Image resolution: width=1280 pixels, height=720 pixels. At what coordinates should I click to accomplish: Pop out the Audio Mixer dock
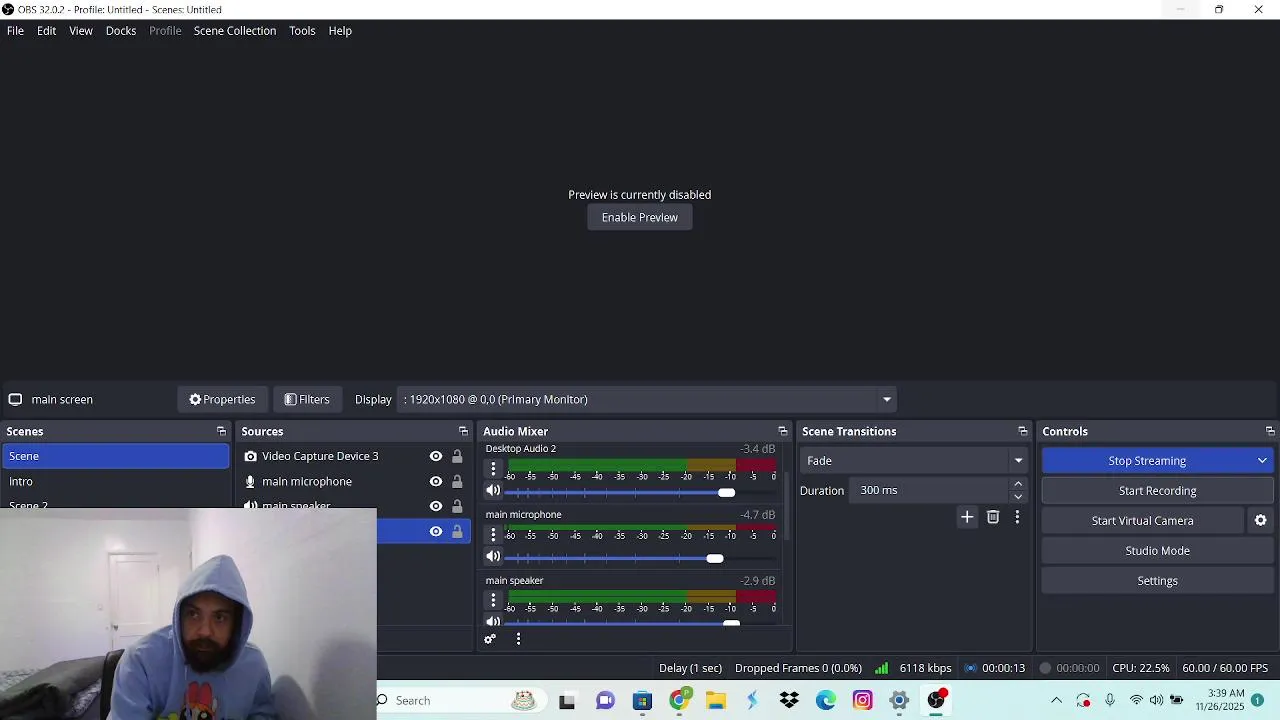tap(783, 431)
